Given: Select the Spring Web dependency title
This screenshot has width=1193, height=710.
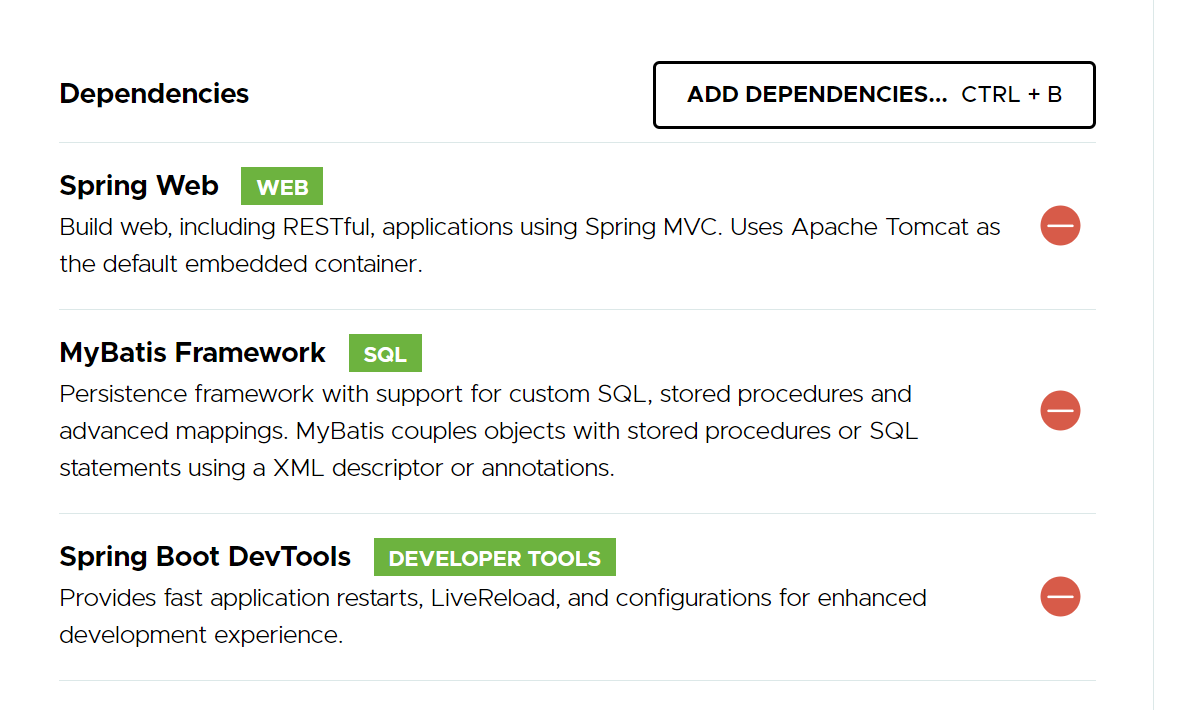Looking at the screenshot, I should point(139,186).
